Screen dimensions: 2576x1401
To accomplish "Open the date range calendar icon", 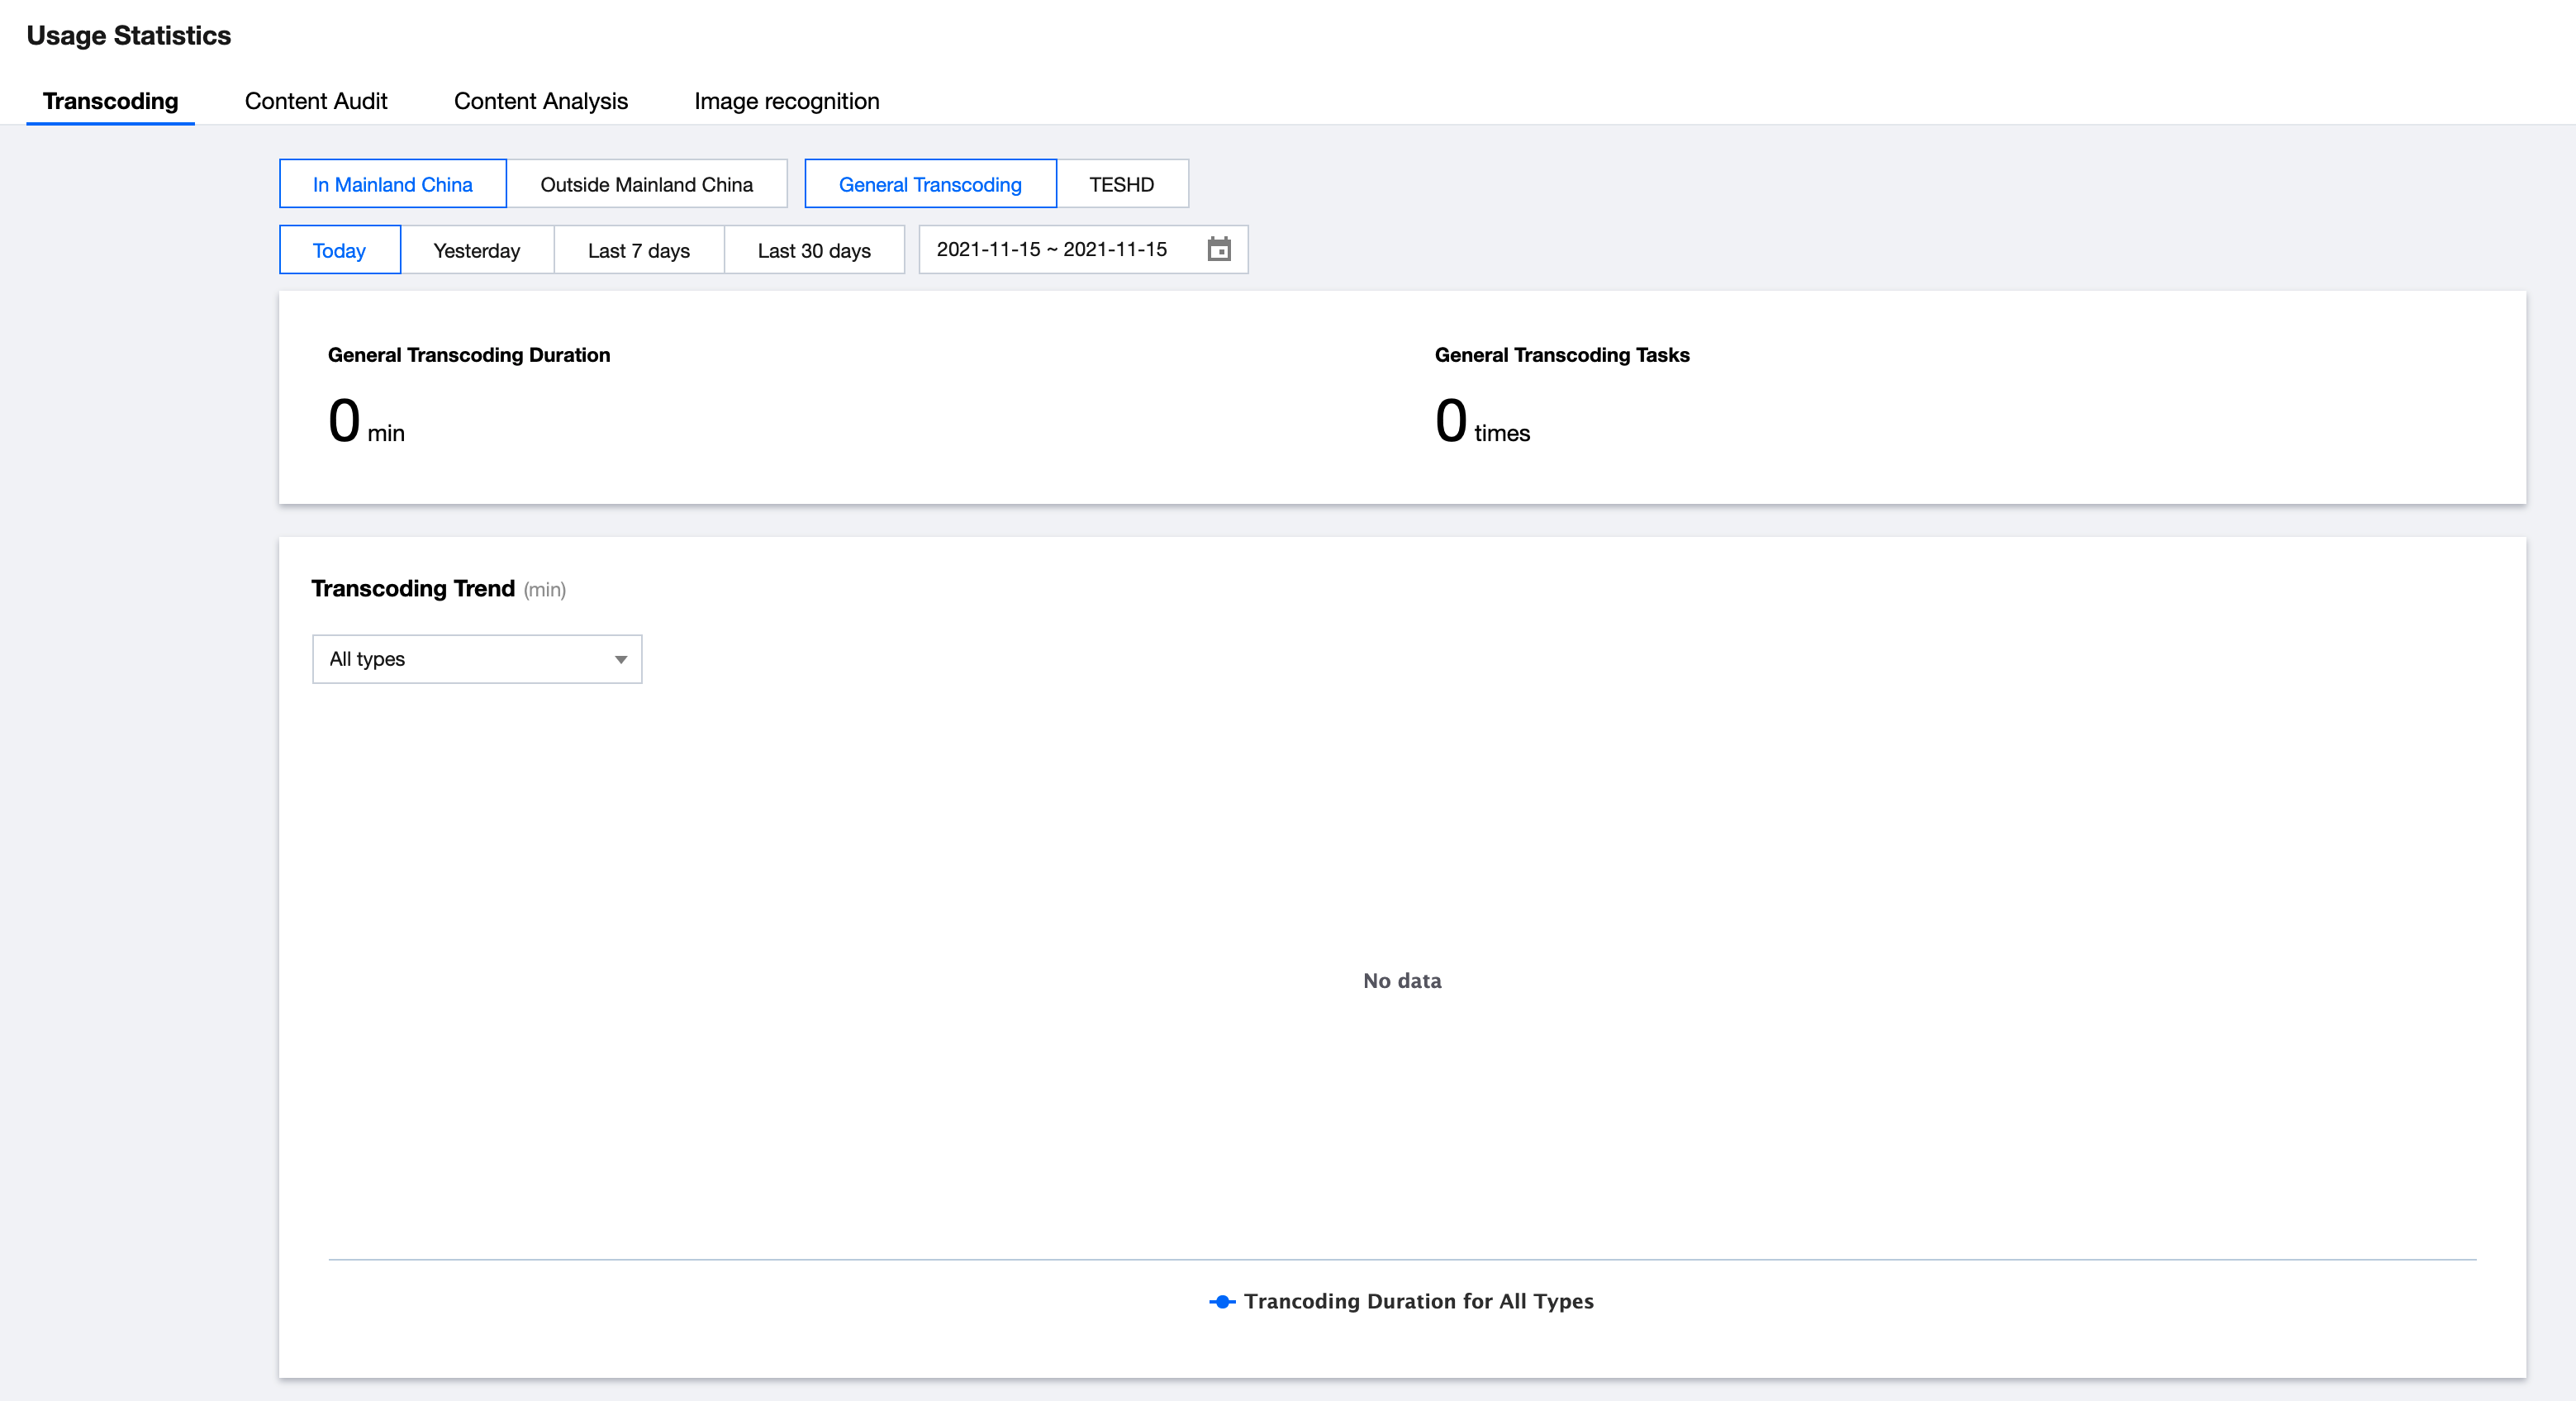I will pos(1218,249).
